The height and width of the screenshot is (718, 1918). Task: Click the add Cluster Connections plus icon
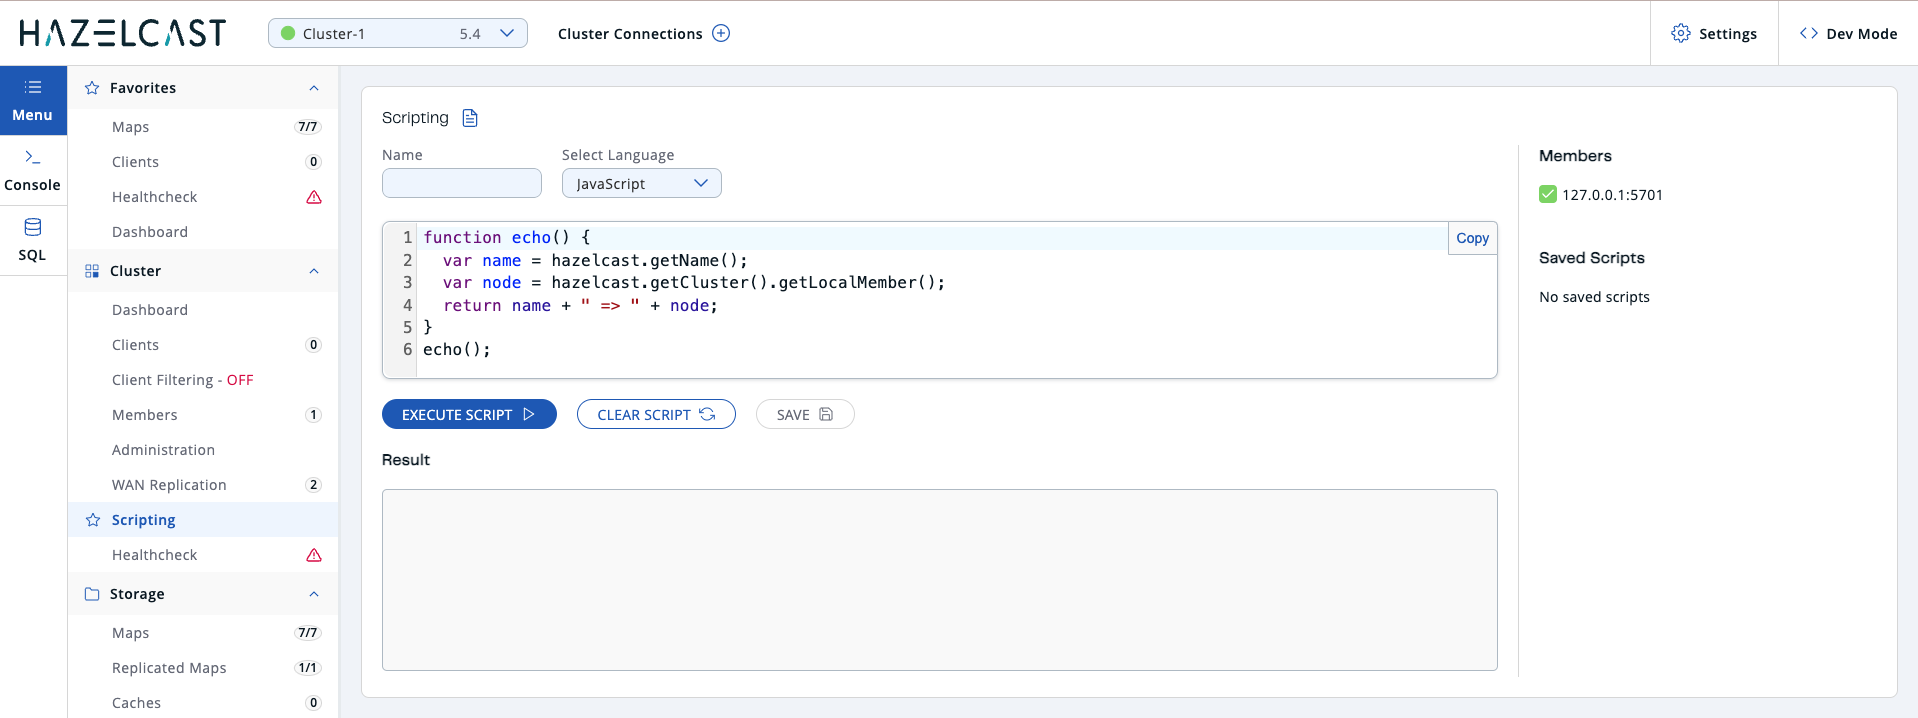pos(721,33)
